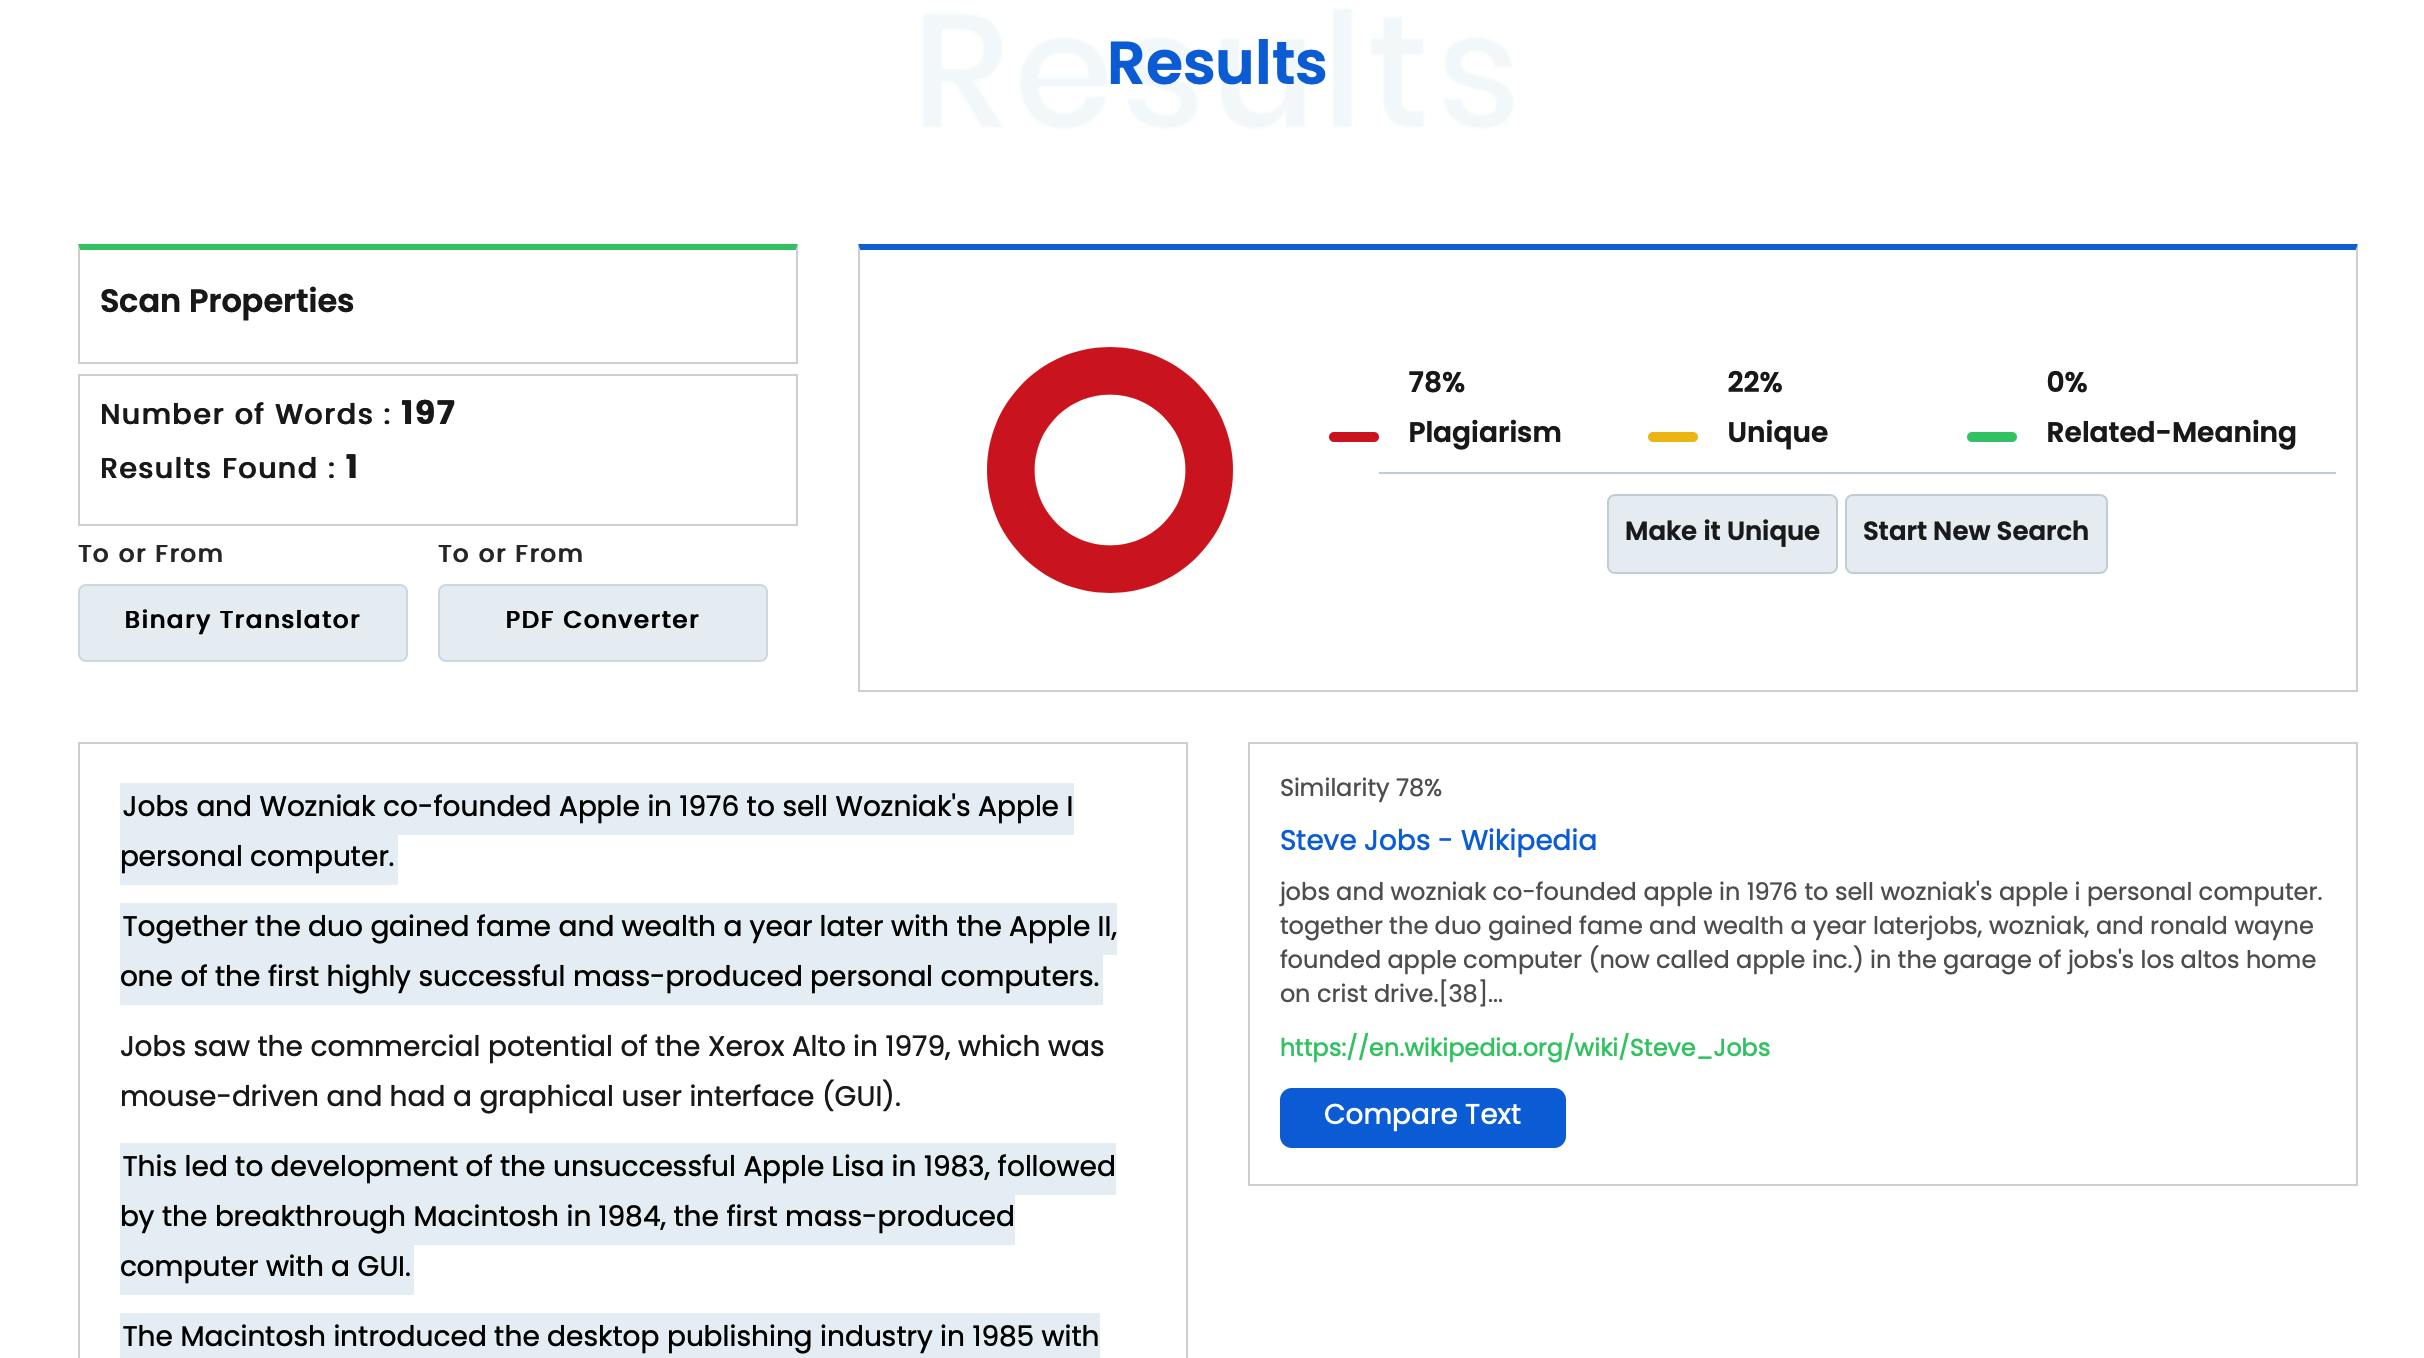The width and height of the screenshot is (2424, 1358).
Task: Click the Scan Properties header
Action: point(227,301)
